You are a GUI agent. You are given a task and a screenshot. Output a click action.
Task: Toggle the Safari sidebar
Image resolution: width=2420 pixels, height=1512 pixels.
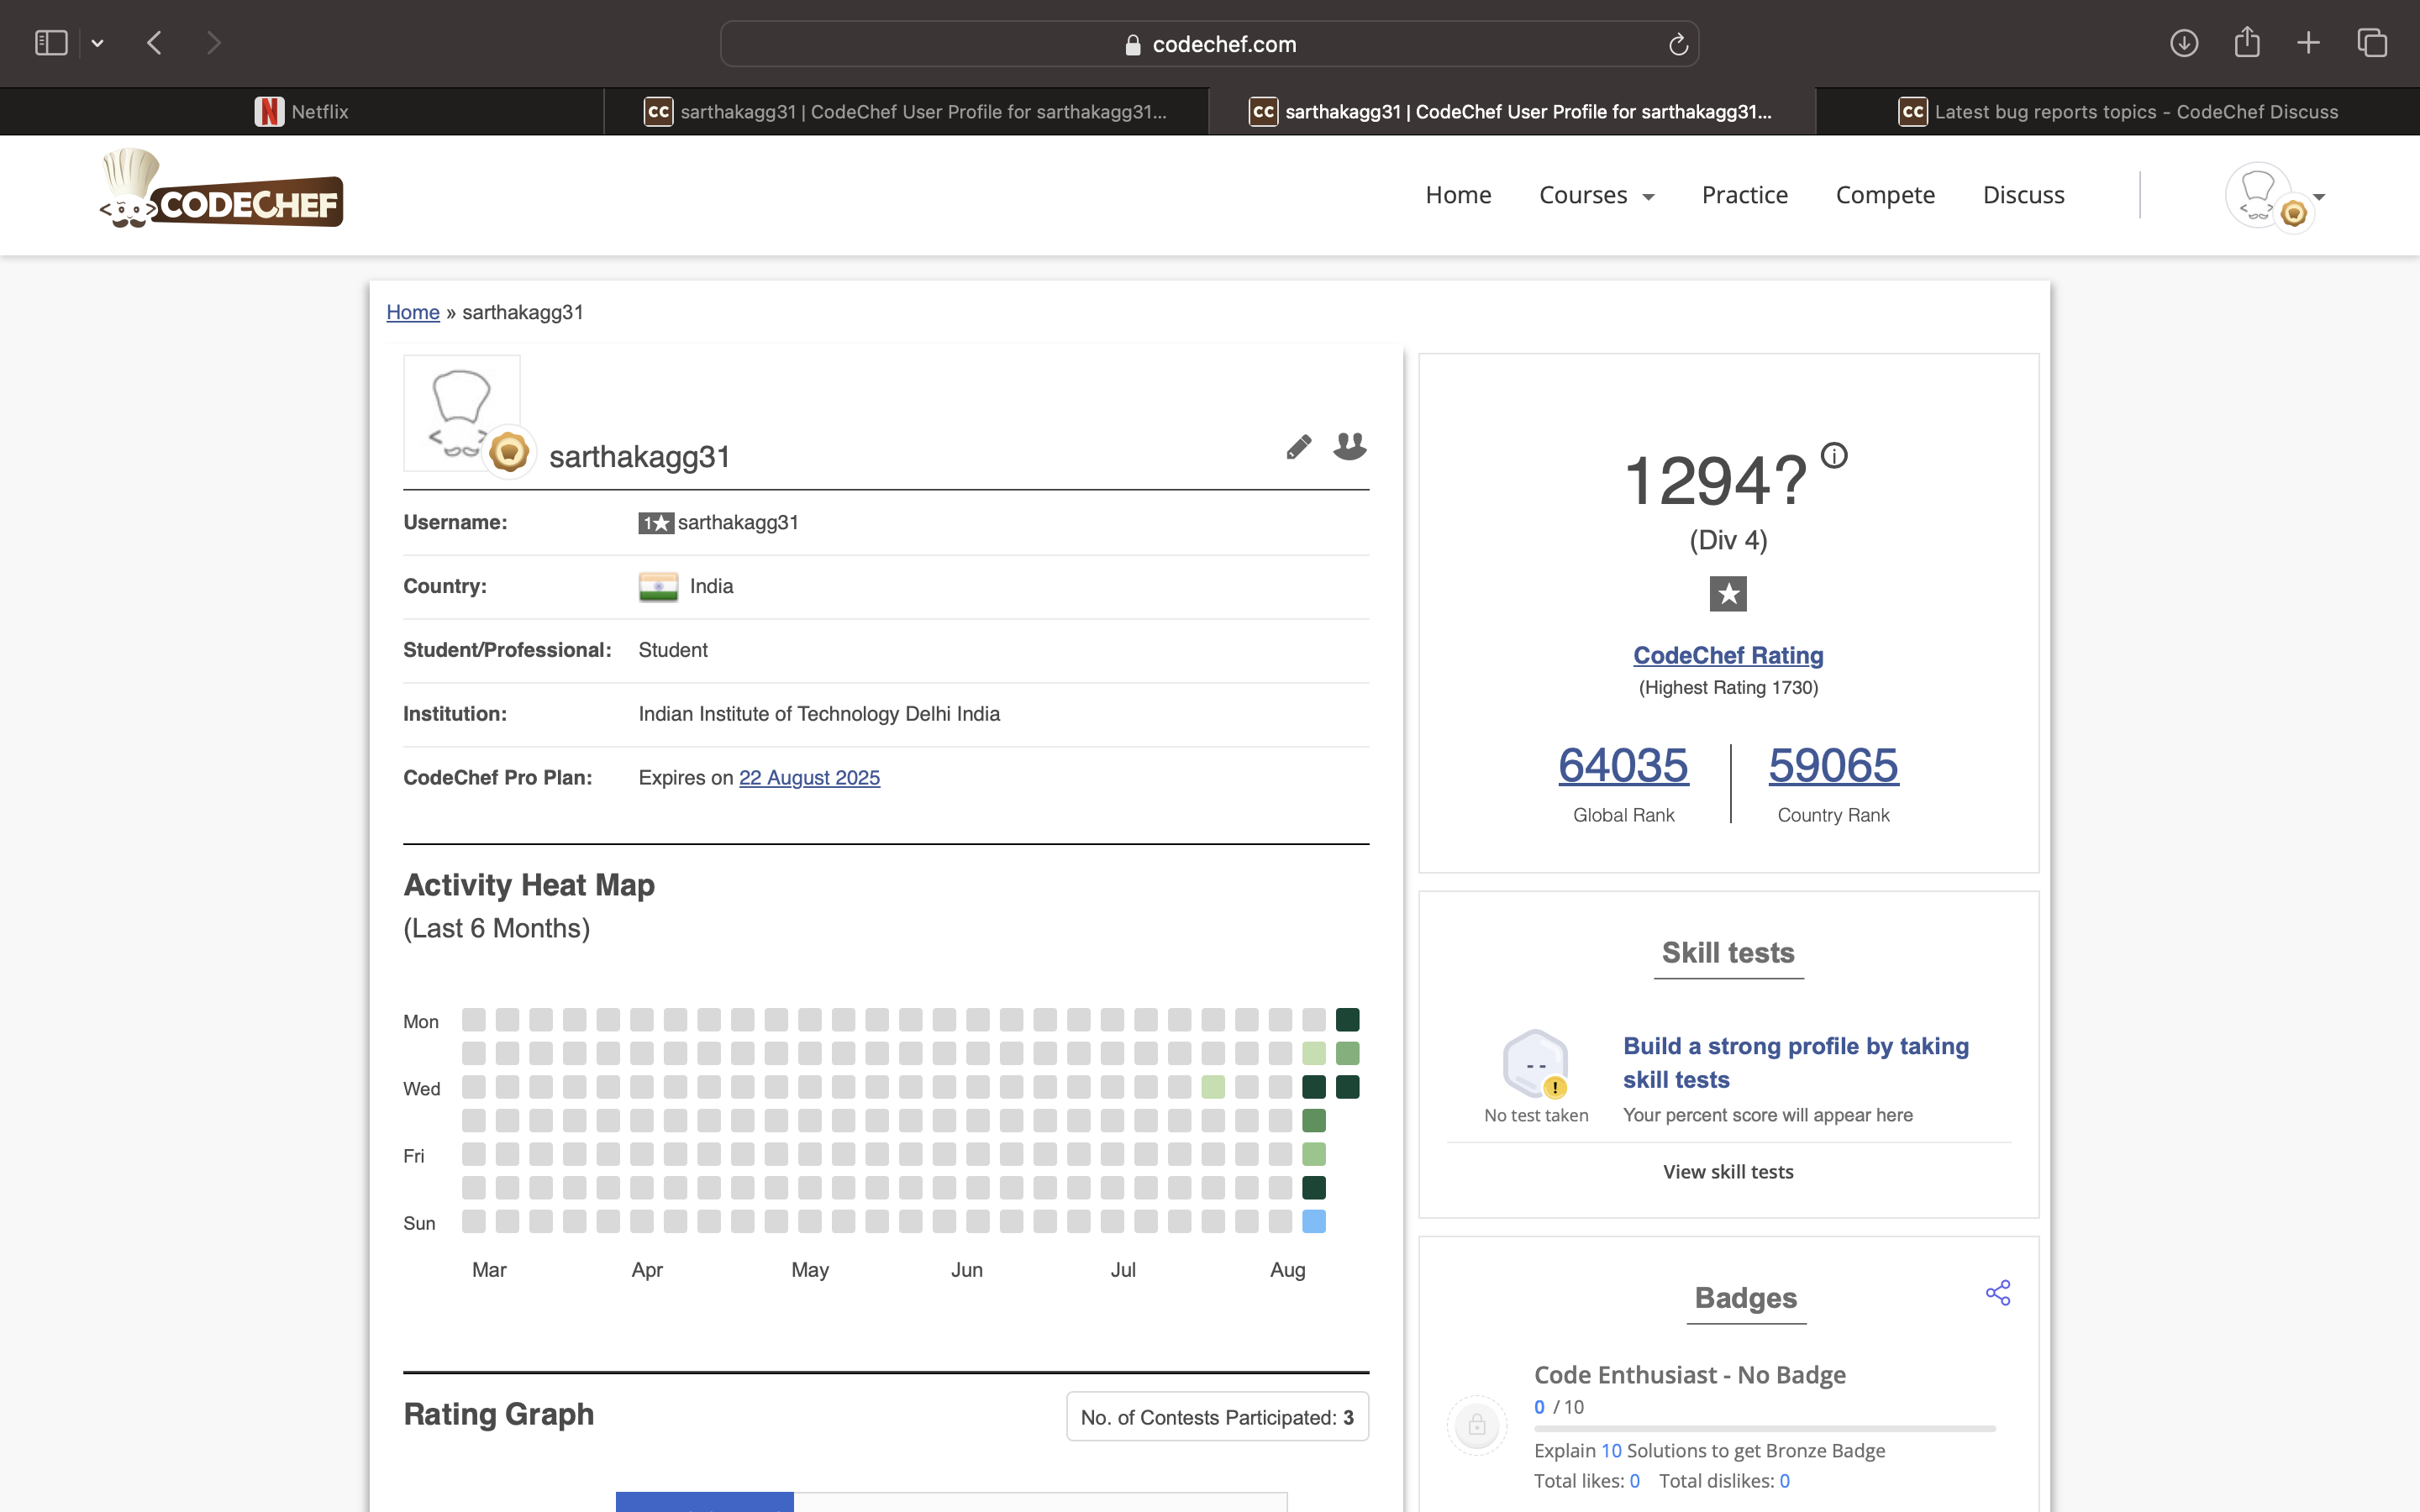point(51,43)
